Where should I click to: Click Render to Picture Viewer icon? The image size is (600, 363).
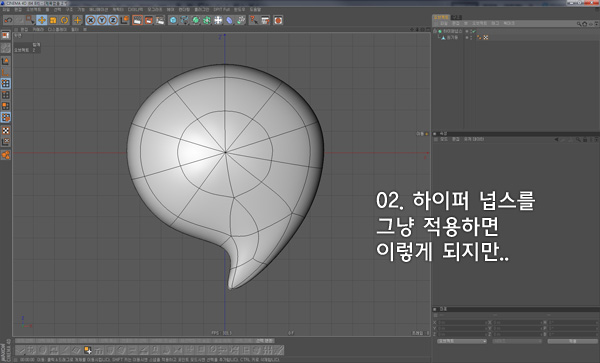point(148,20)
